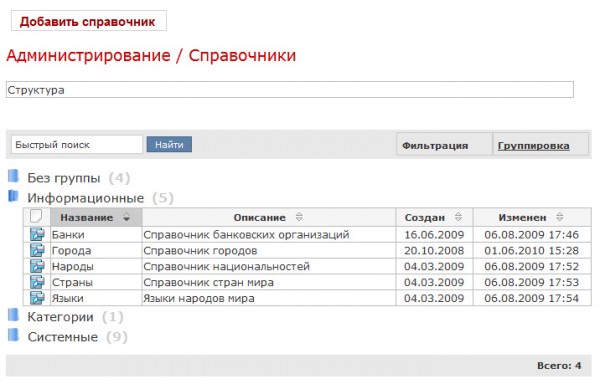Viewport: 600px width, 384px height.
Task: Sort table by Изменен column arrows
Action: click(559, 217)
